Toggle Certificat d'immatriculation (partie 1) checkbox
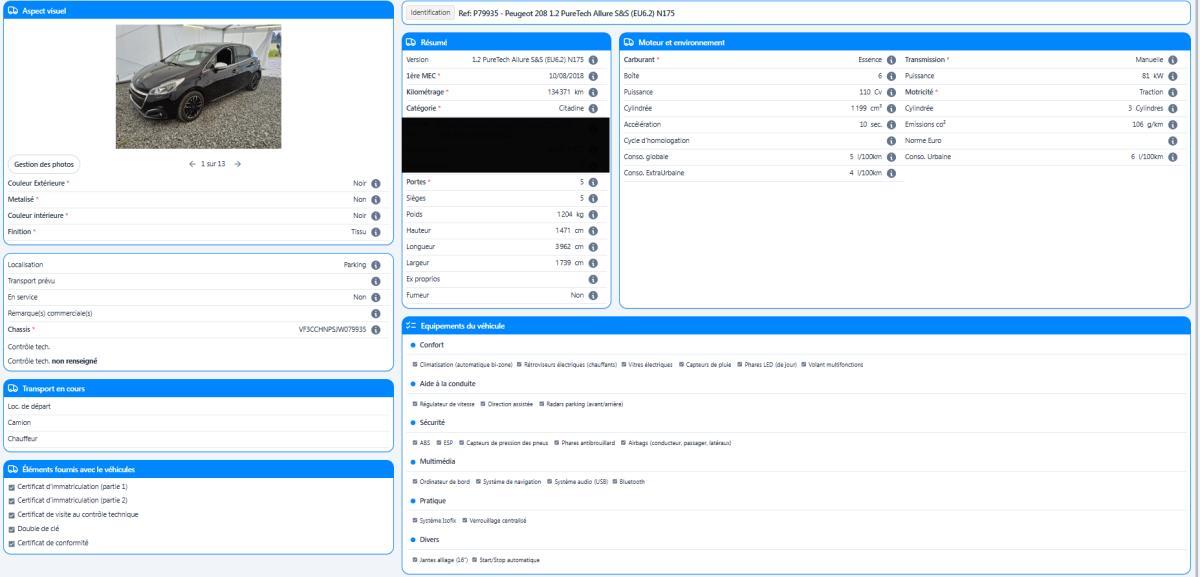The width and height of the screenshot is (1200, 577). 11,486
